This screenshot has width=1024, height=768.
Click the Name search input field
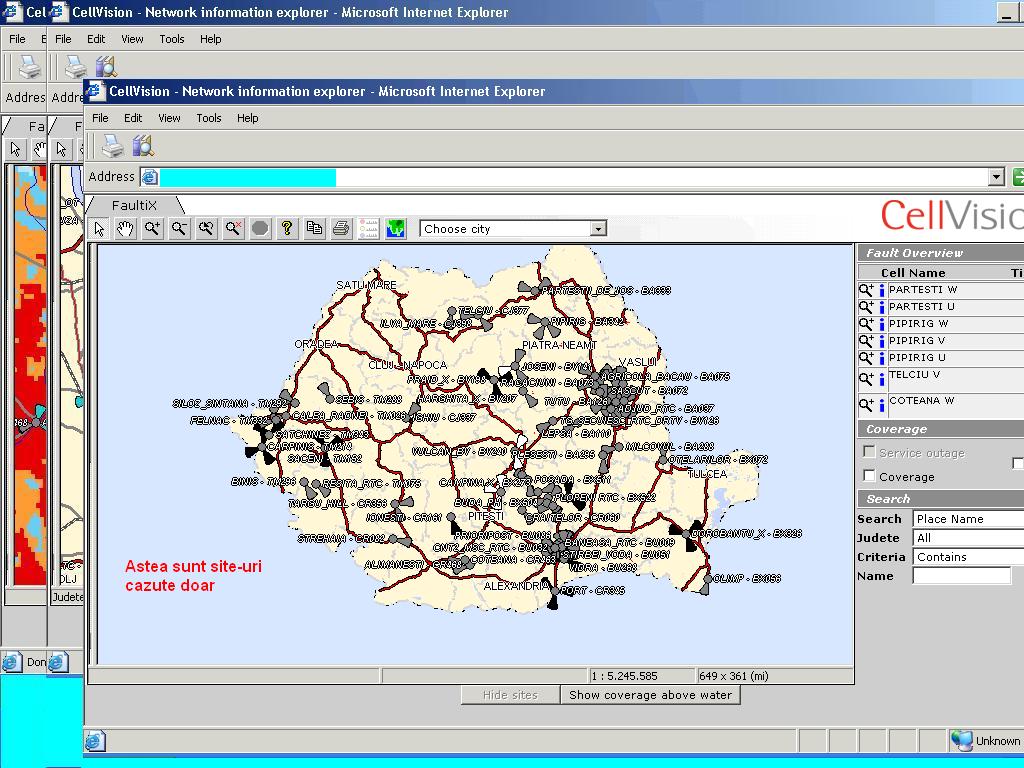pyautogui.click(x=961, y=576)
